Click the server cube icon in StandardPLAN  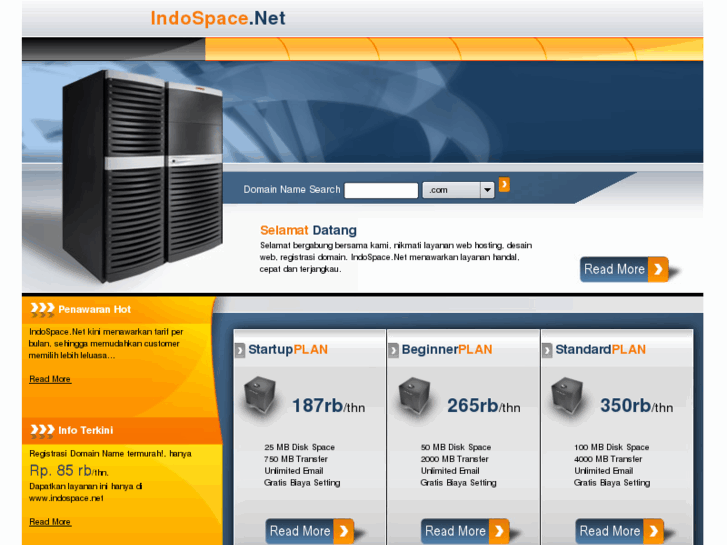pyautogui.click(x=568, y=394)
